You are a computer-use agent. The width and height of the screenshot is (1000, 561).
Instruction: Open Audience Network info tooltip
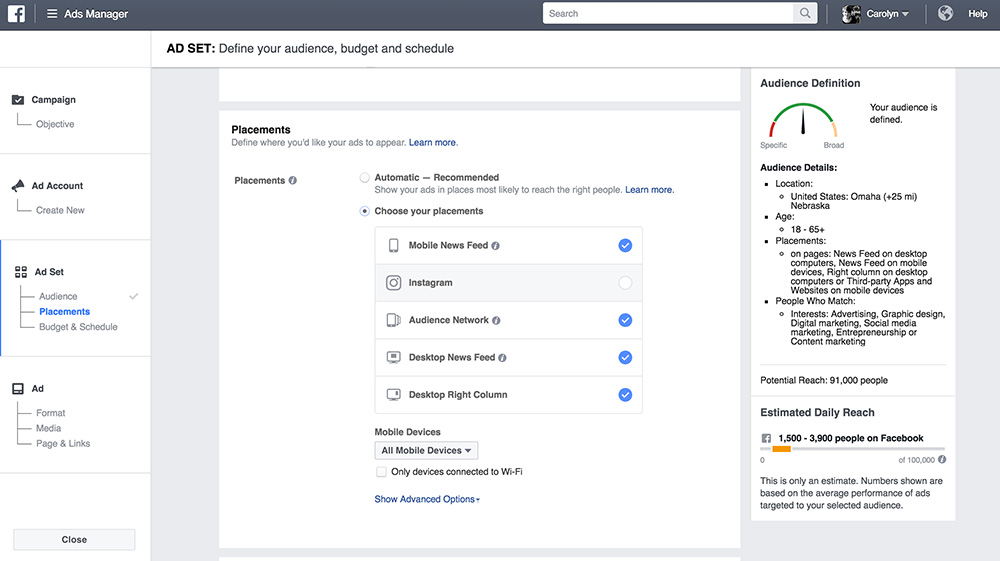(496, 320)
